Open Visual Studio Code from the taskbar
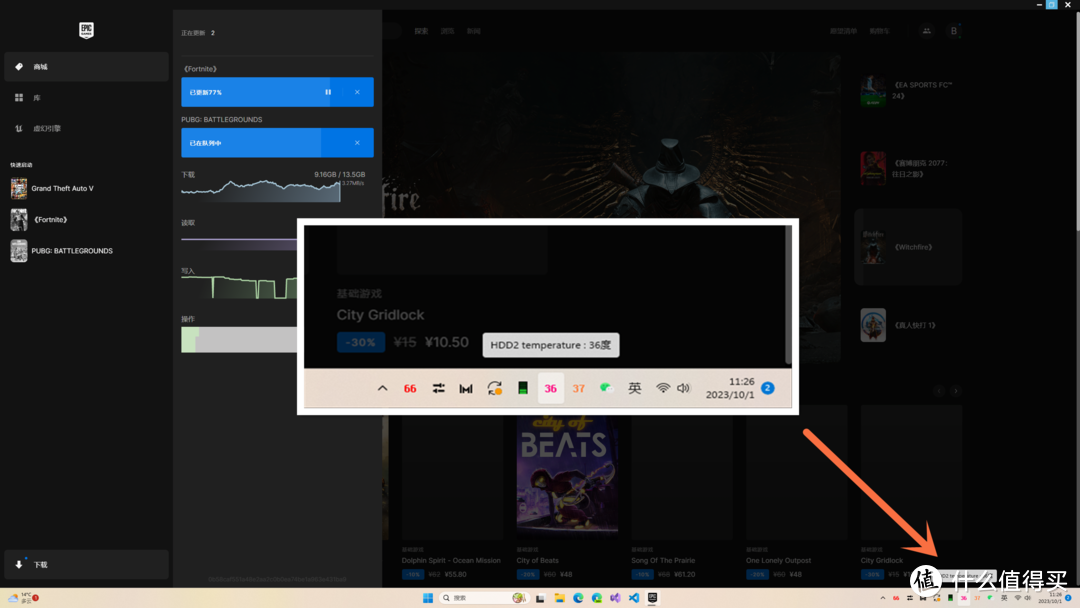The width and height of the screenshot is (1080, 608). [x=634, y=598]
